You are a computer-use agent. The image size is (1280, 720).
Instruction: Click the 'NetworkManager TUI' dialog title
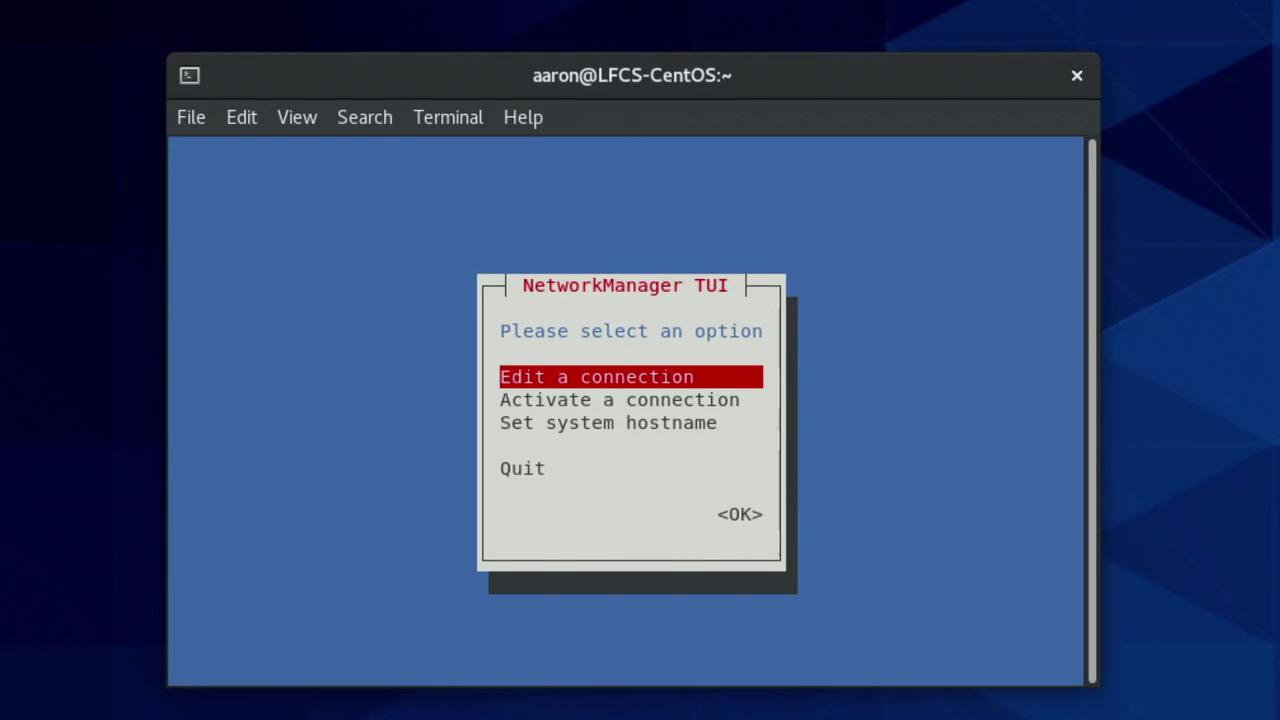[x=625, y=285]
